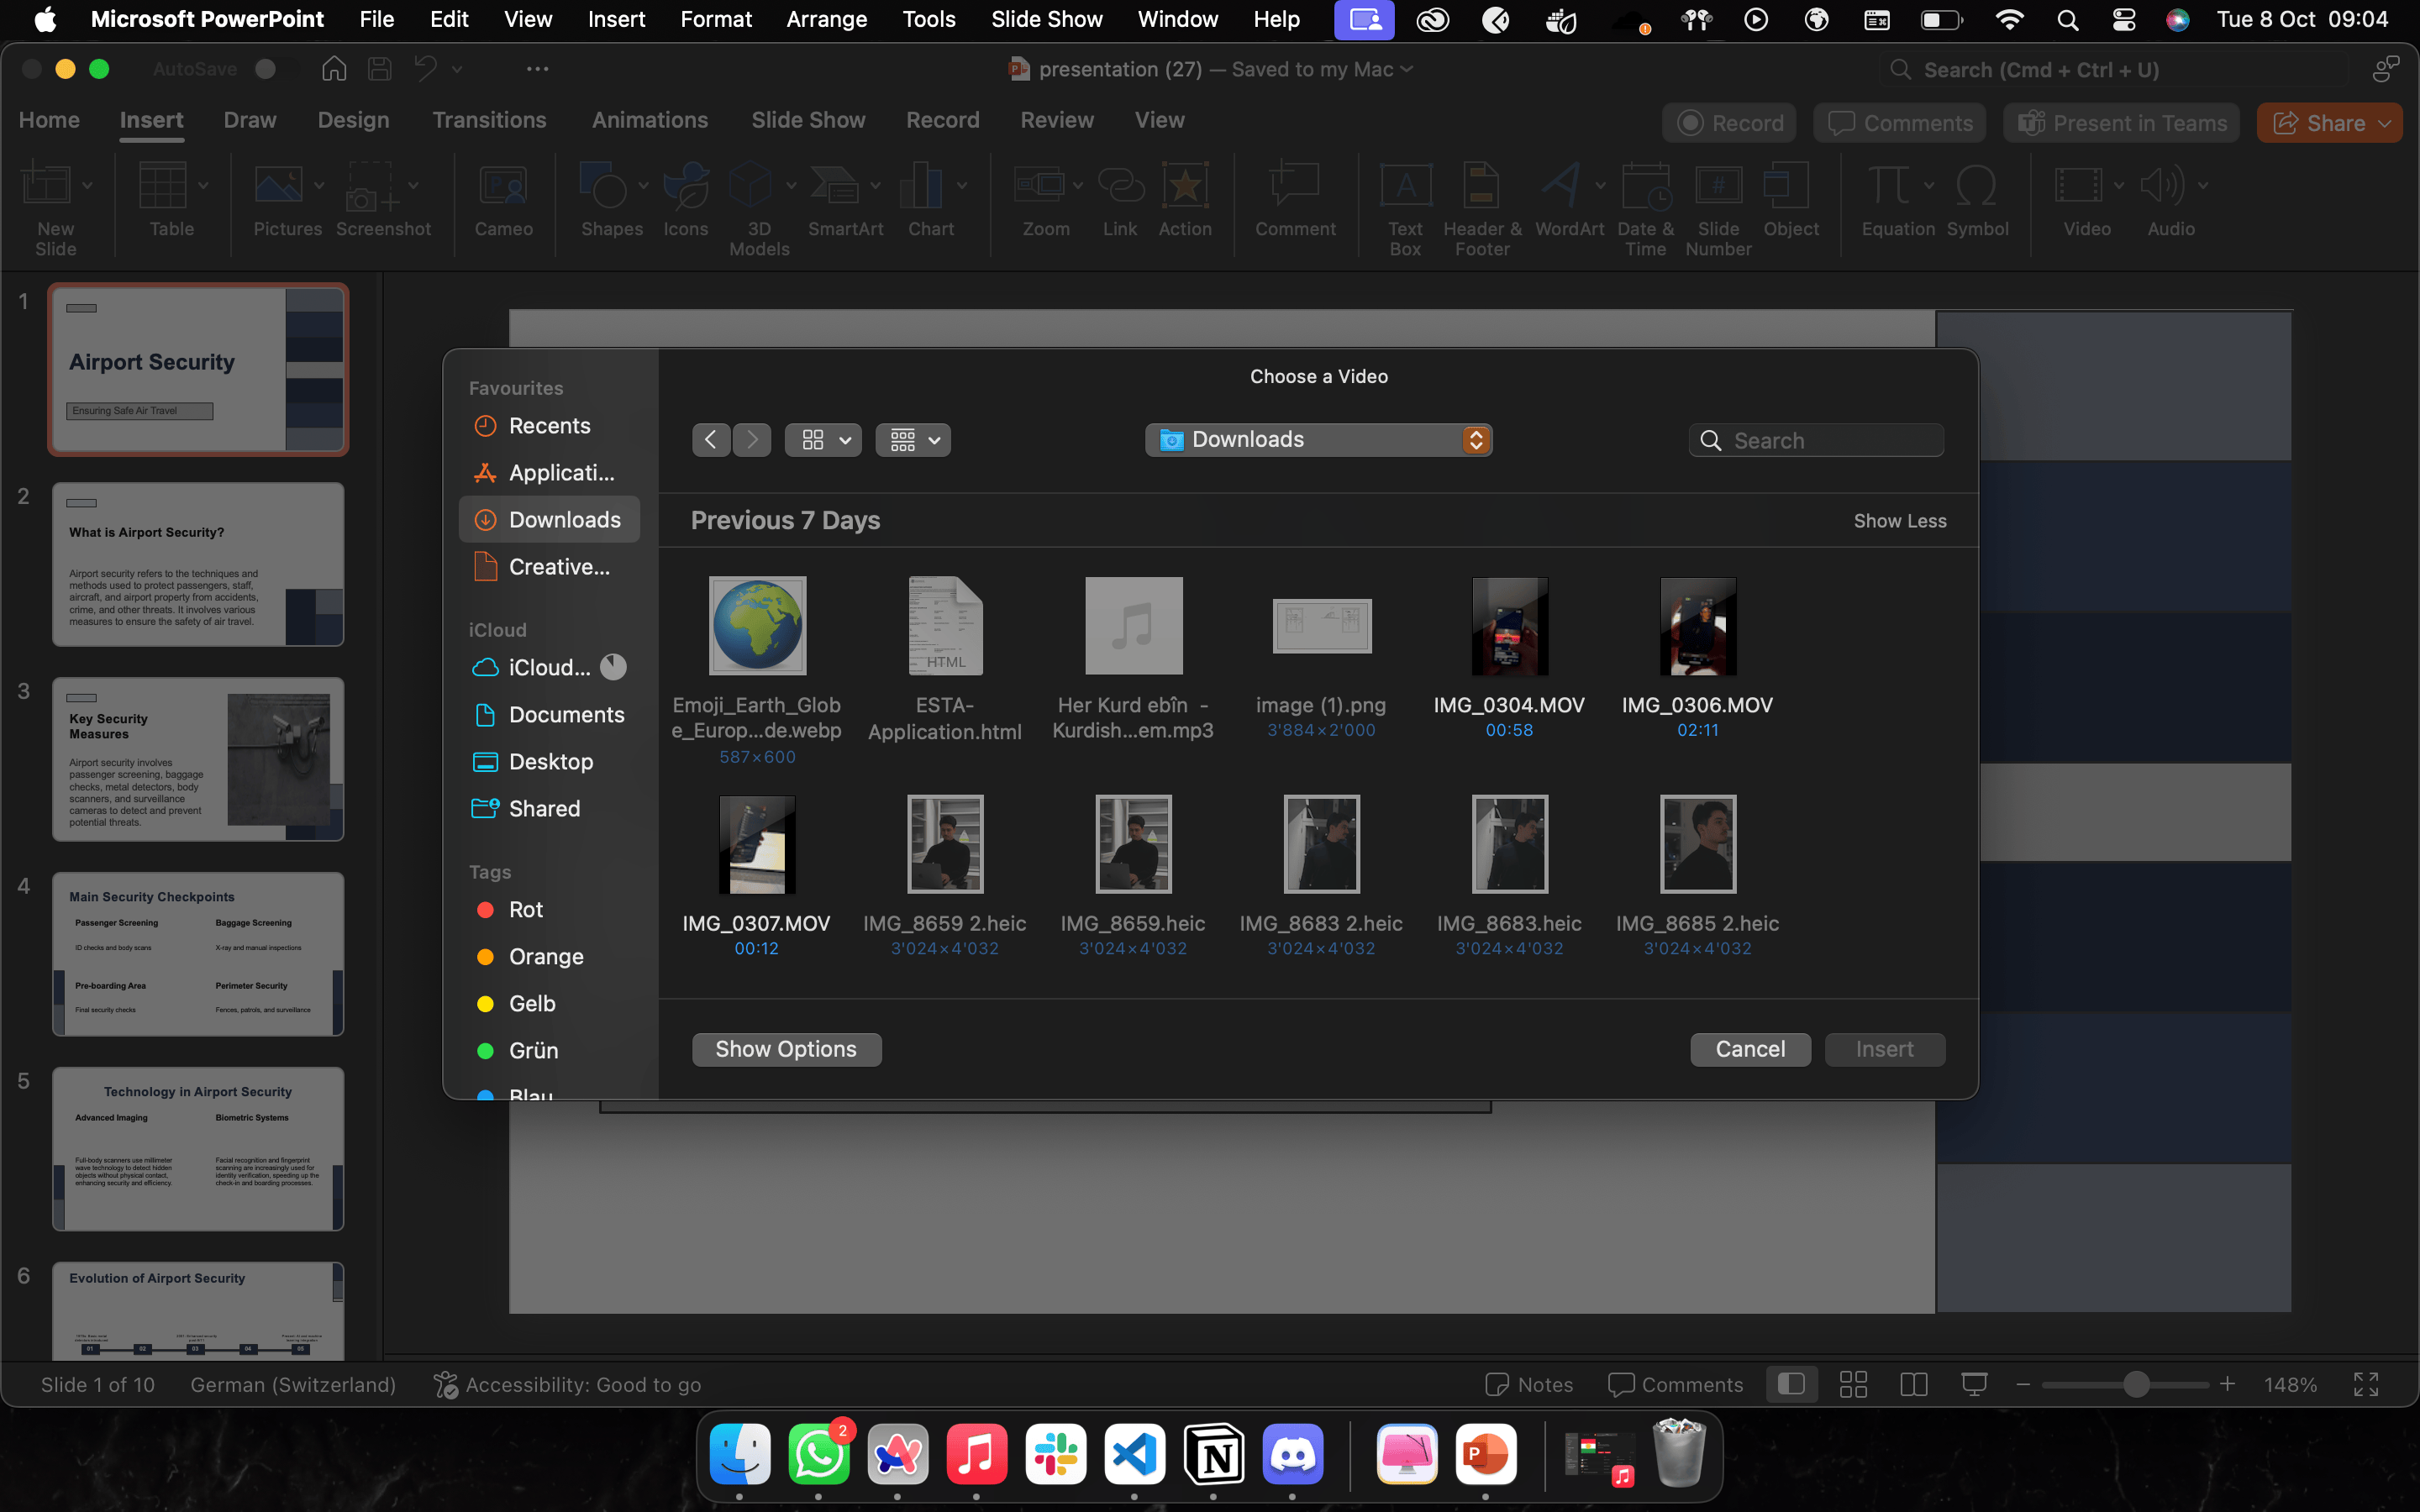
Task: Open iCloud Drive in the sidebar
Action: tap(548, 668)
